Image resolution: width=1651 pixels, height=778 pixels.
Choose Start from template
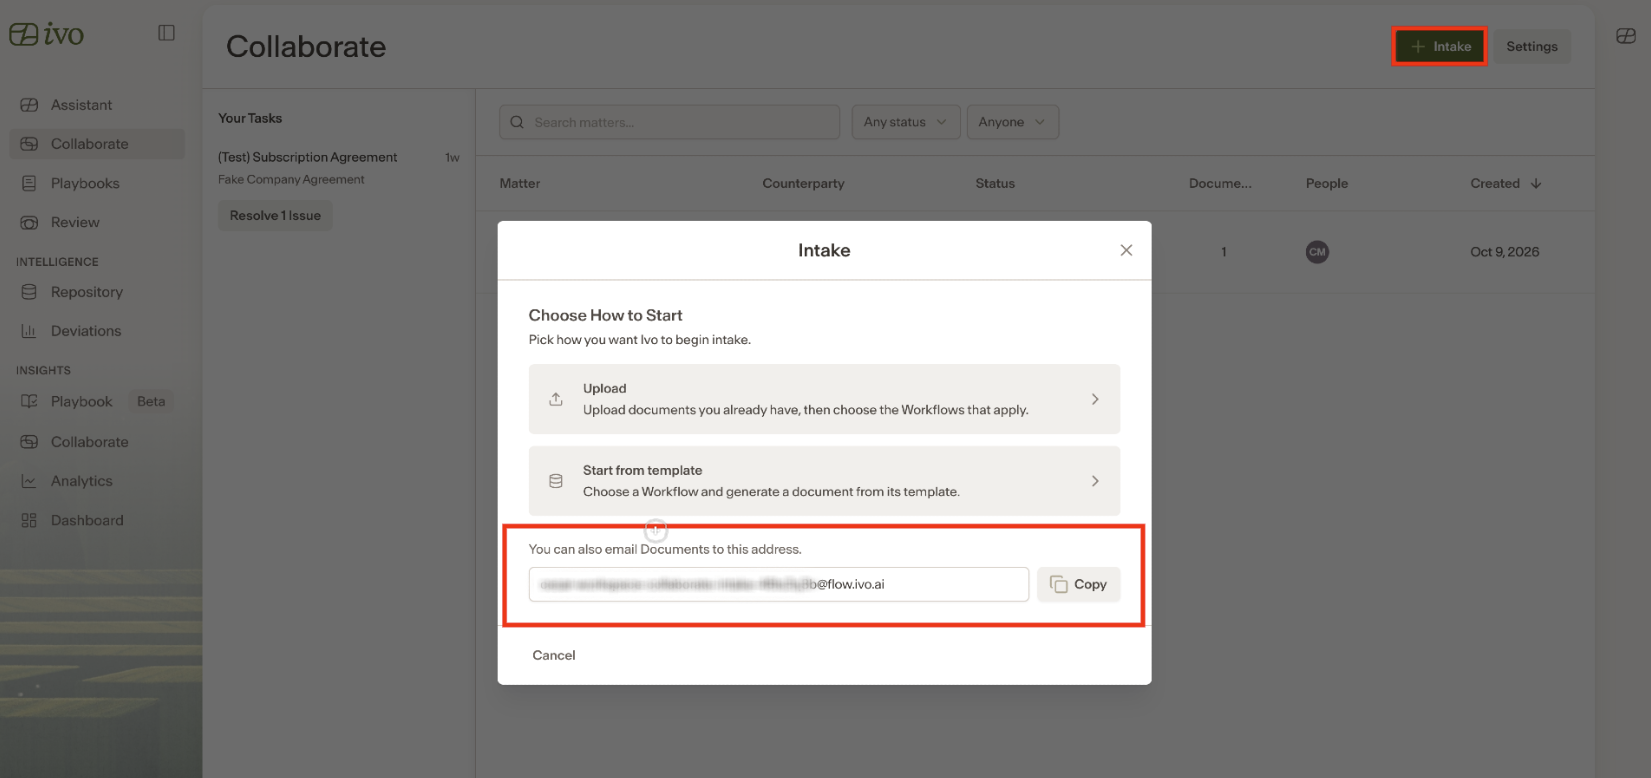(x=824, y=481)
